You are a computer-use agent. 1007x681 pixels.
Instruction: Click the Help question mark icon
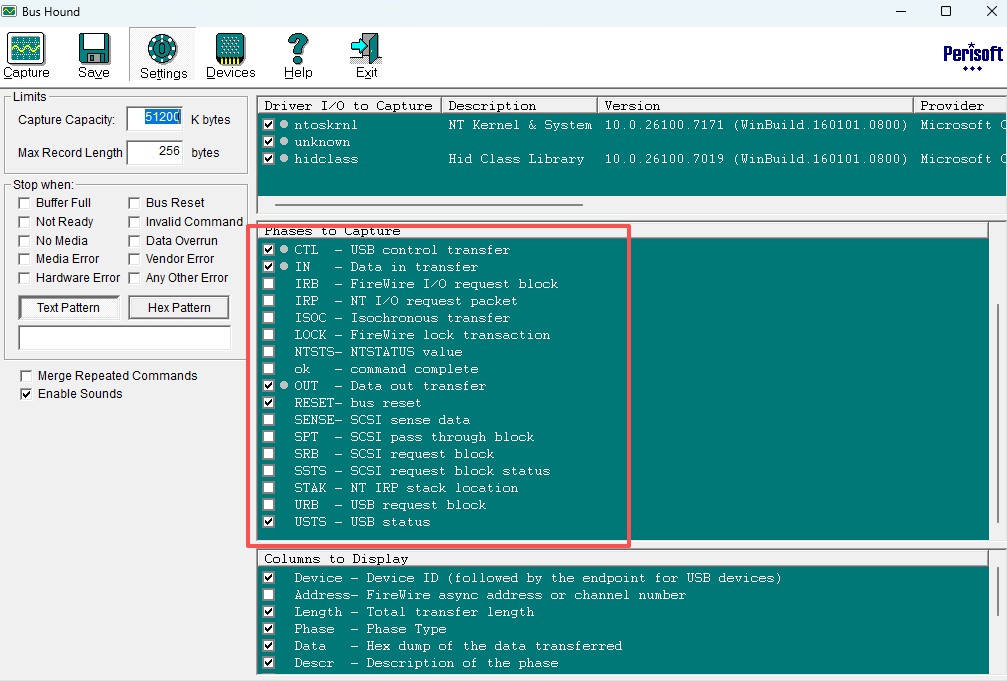298,55
